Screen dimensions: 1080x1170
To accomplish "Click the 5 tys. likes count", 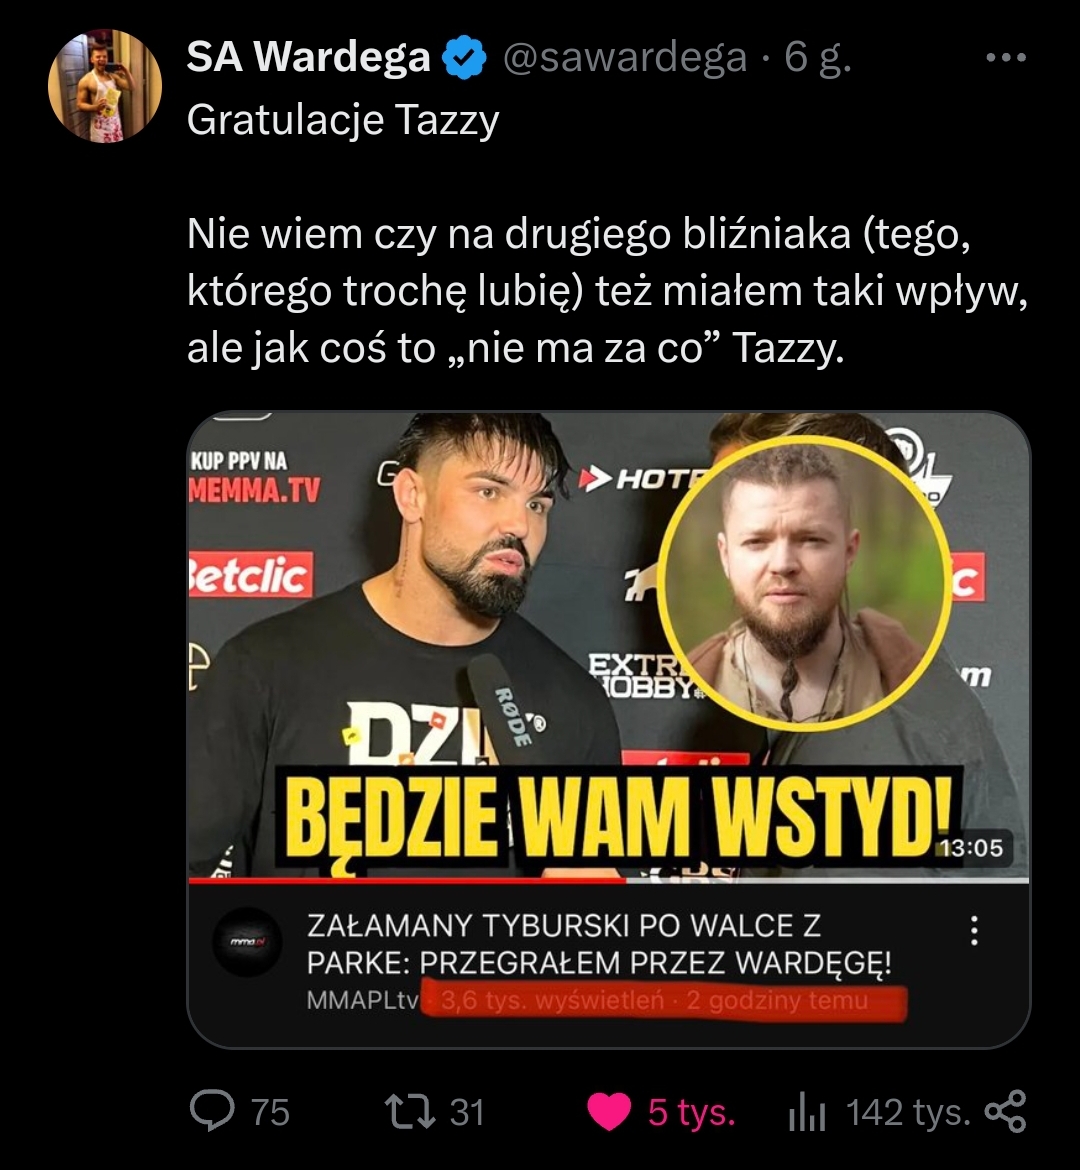I will pyautogui.click(x=691, y=1112).
